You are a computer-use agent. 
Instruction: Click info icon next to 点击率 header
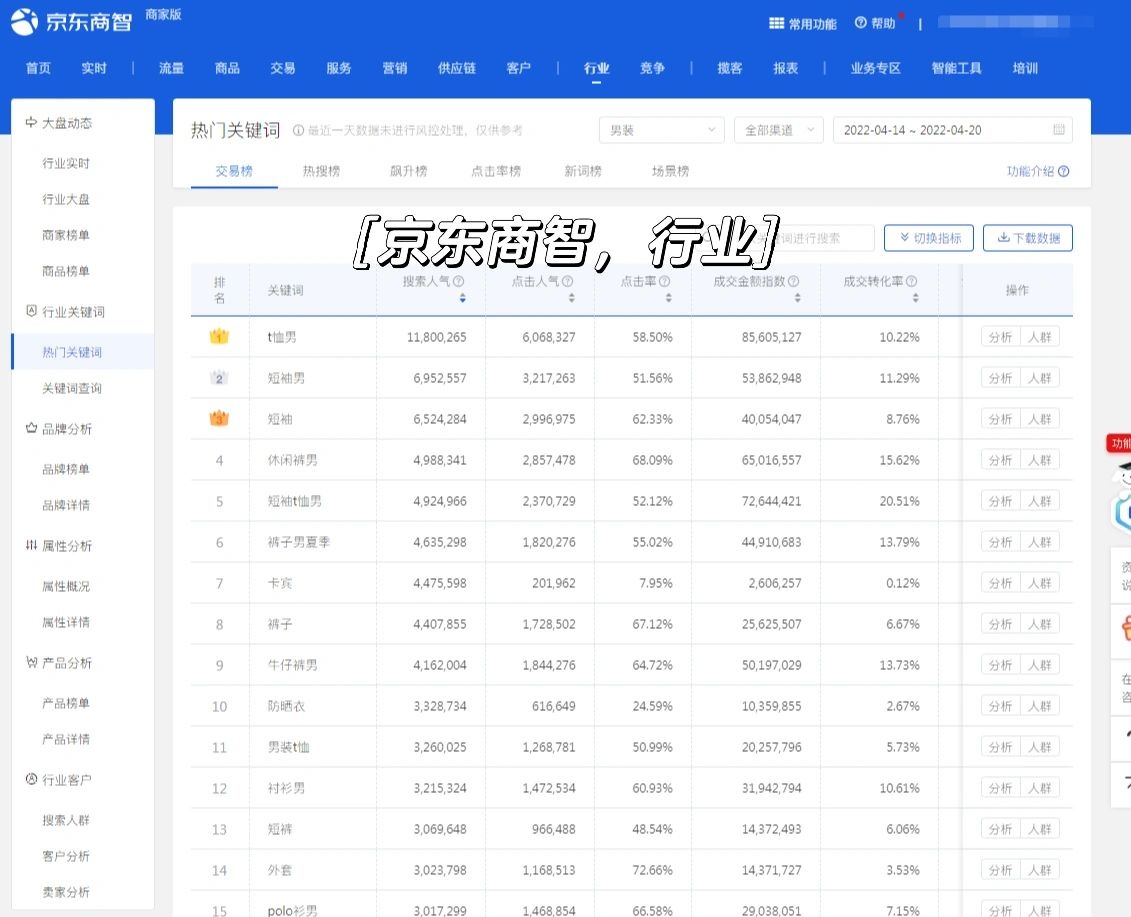pyautogui.click(x=664, y=281)
